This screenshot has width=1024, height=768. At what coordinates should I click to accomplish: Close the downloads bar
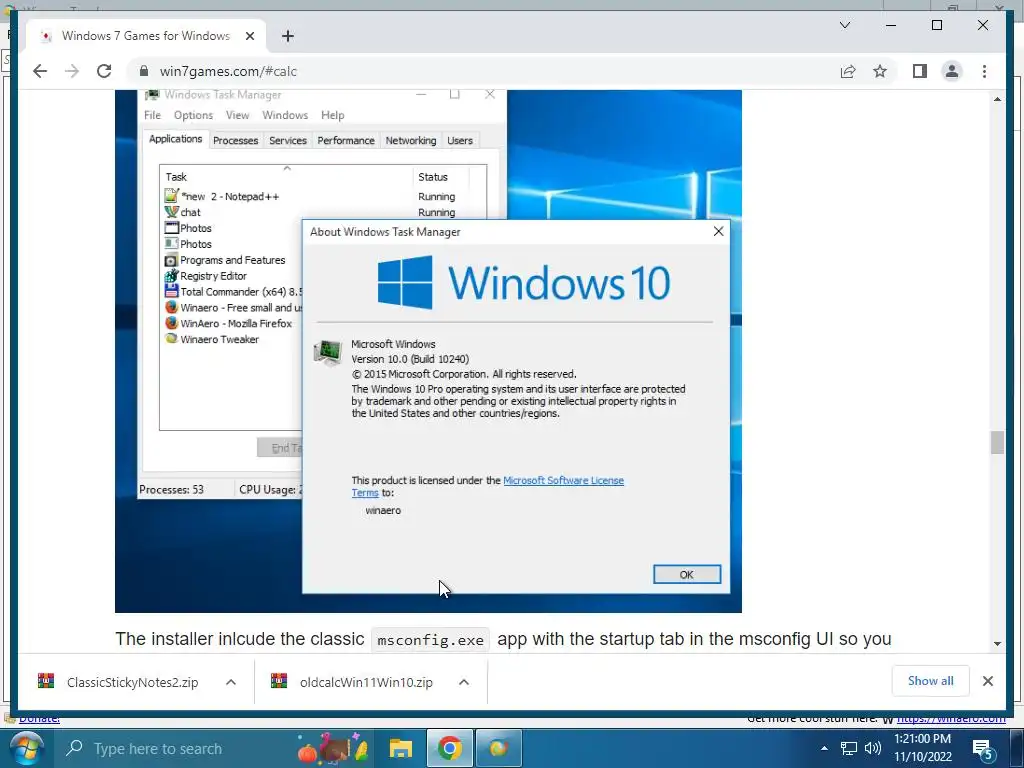click(x=987, y=681)
